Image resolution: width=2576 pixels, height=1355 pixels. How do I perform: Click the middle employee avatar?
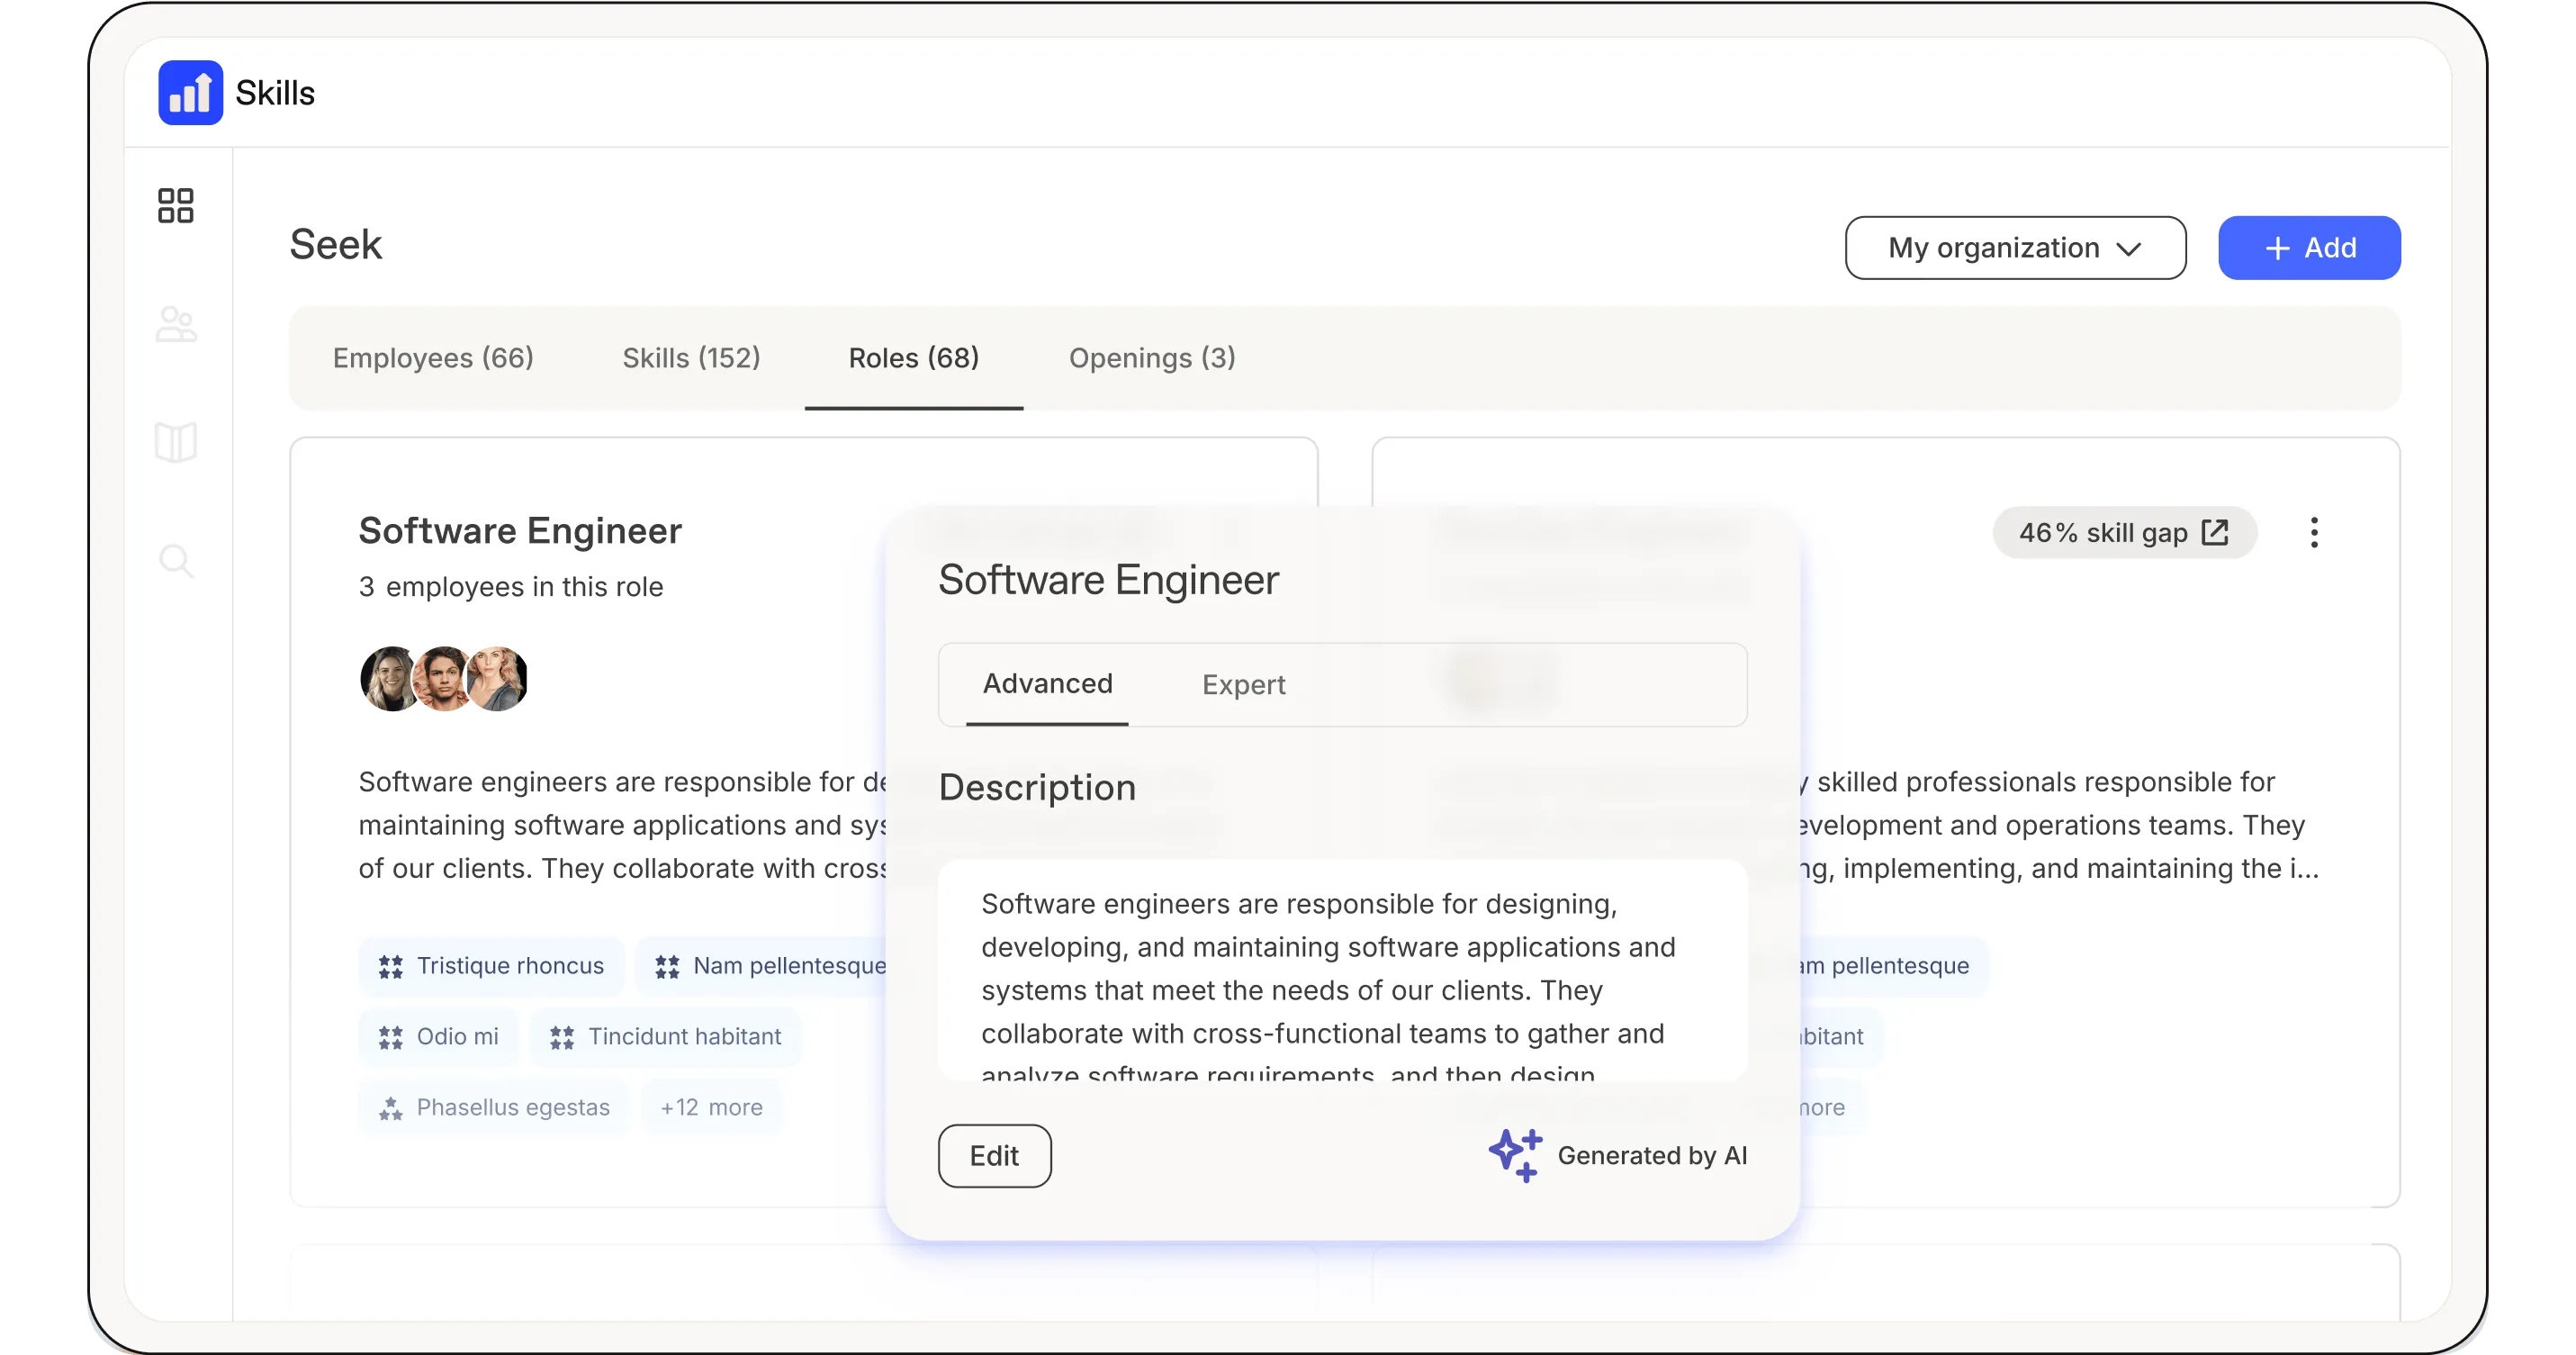click(444, 678)
